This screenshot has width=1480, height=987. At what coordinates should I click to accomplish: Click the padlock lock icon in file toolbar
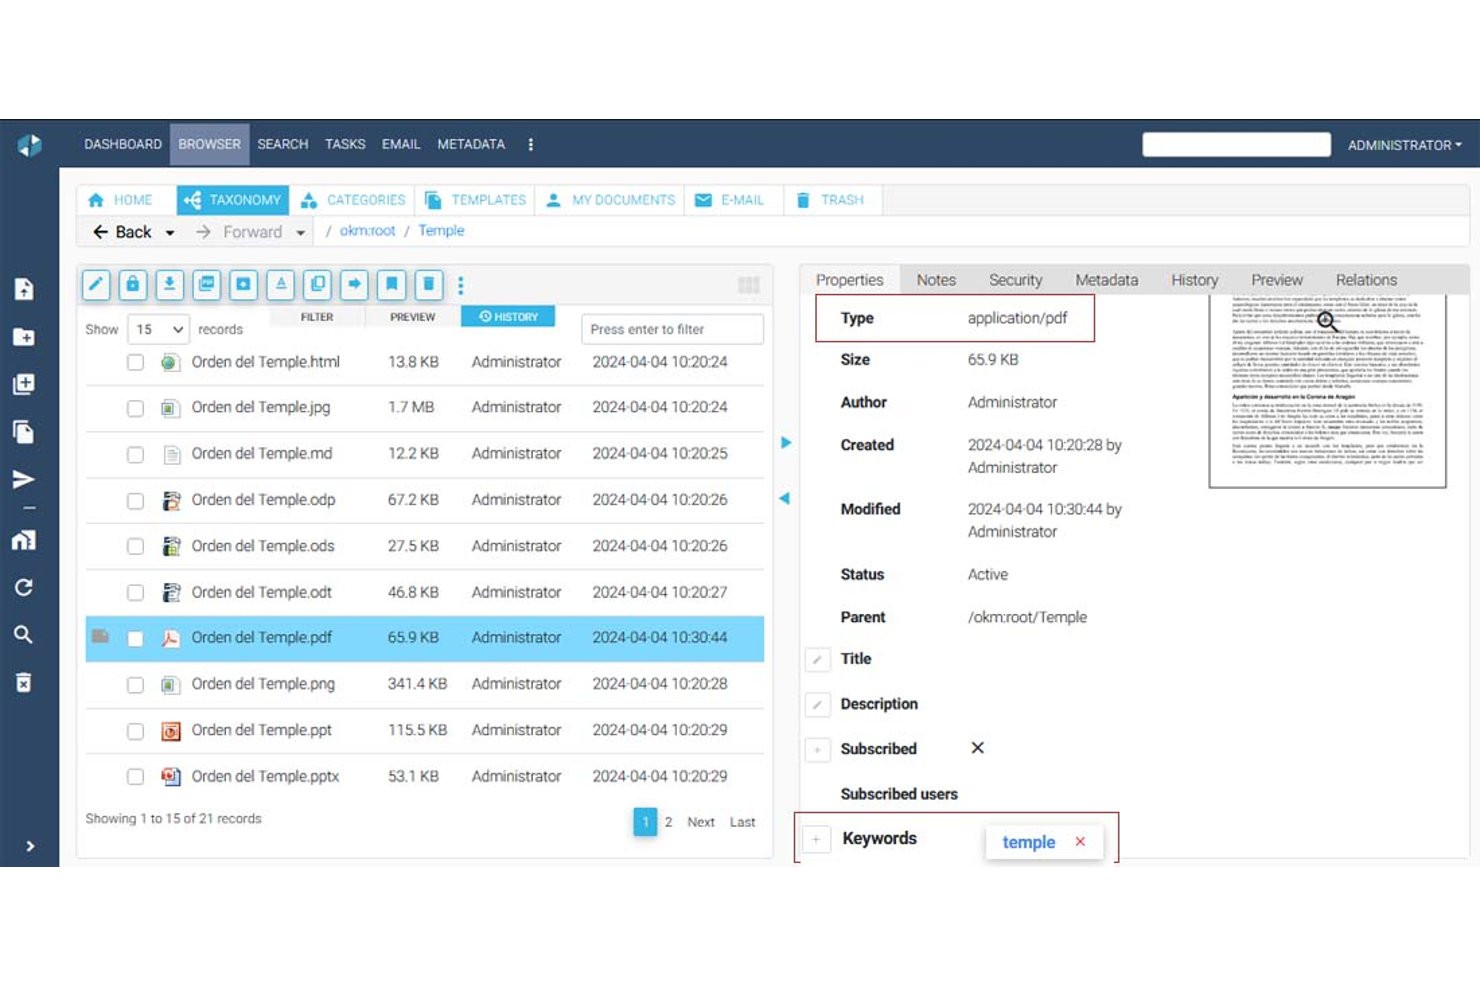[133, 285]
